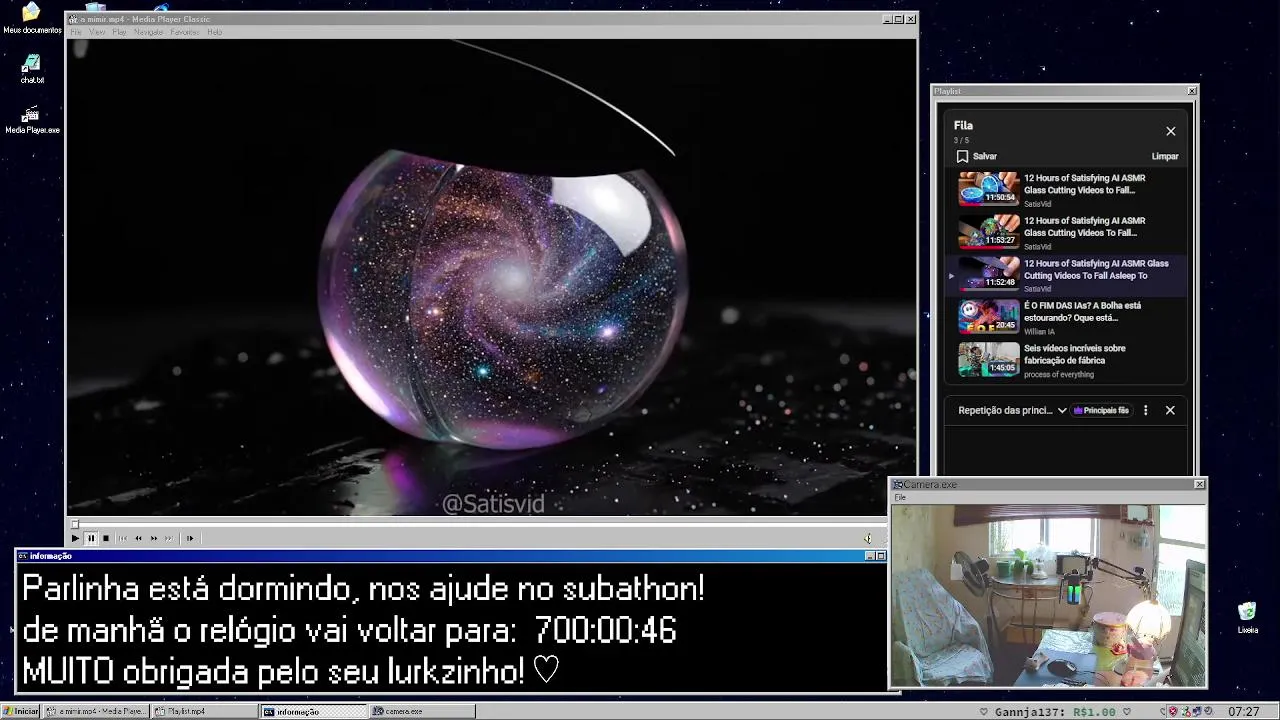Skip to the next track
The height and width of the screenshot is (720, 1280).
coord(169,538)
